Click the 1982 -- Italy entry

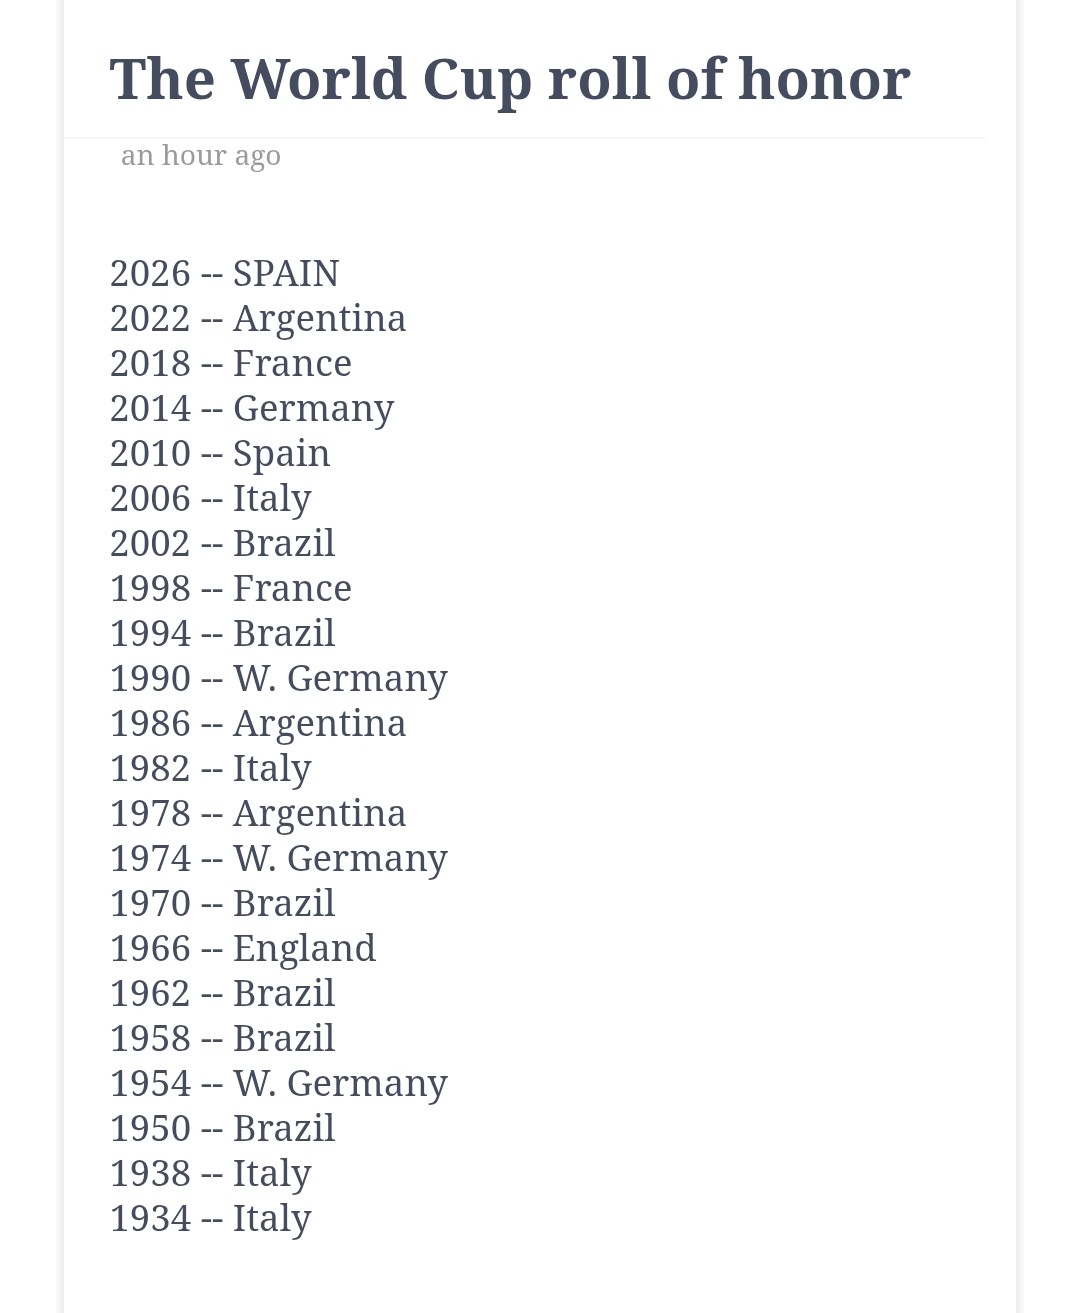pos(211,769)
